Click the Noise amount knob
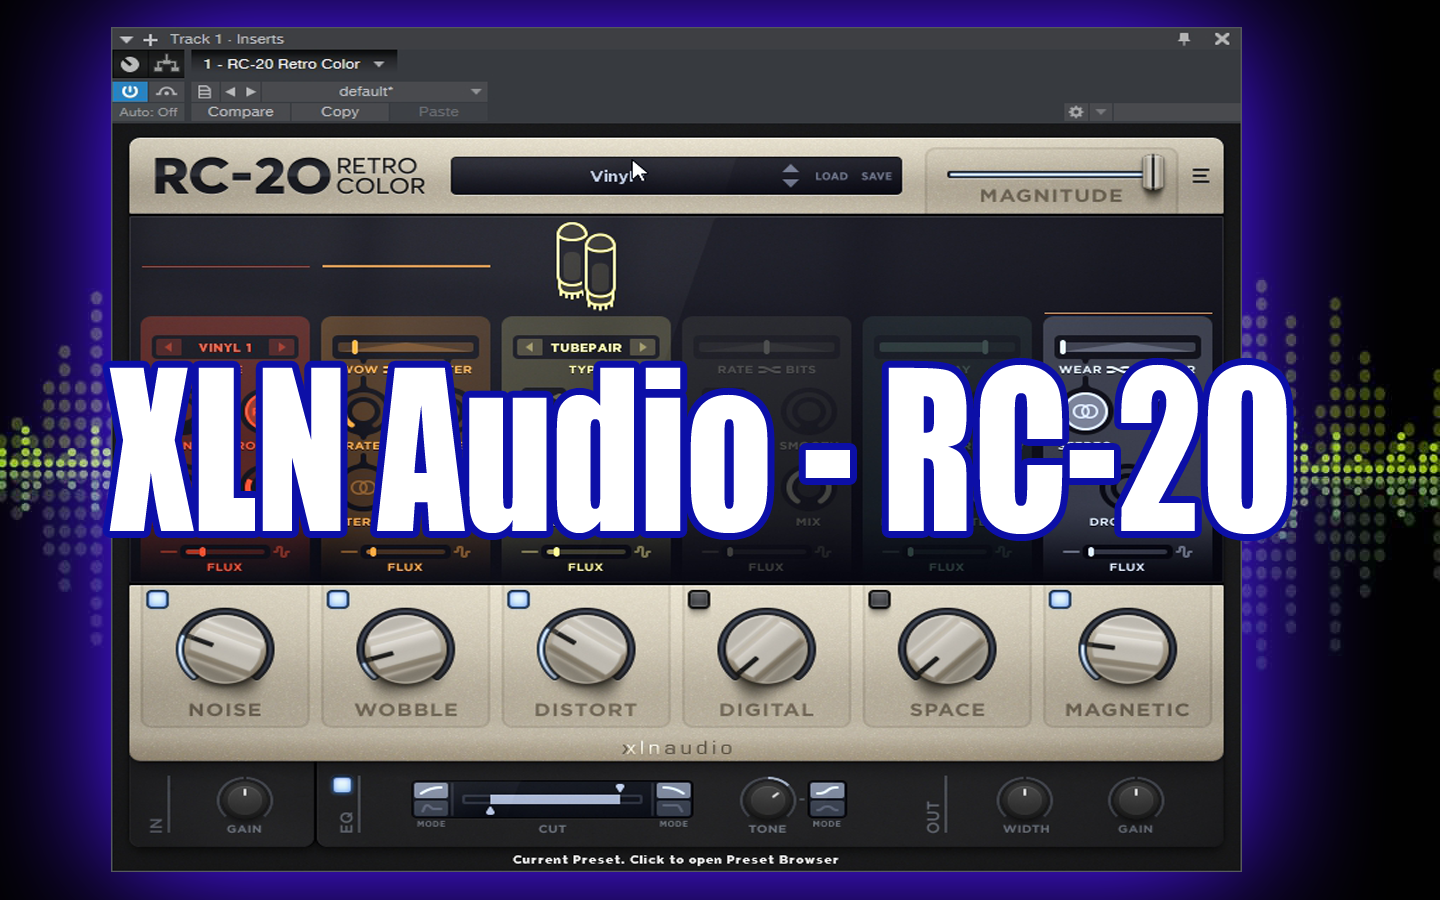The height and width of the screenshot is (900, 1440). click(225, 649)
